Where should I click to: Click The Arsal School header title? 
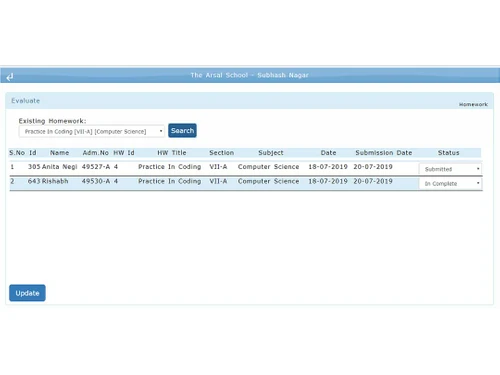click(x=250, y=75)
